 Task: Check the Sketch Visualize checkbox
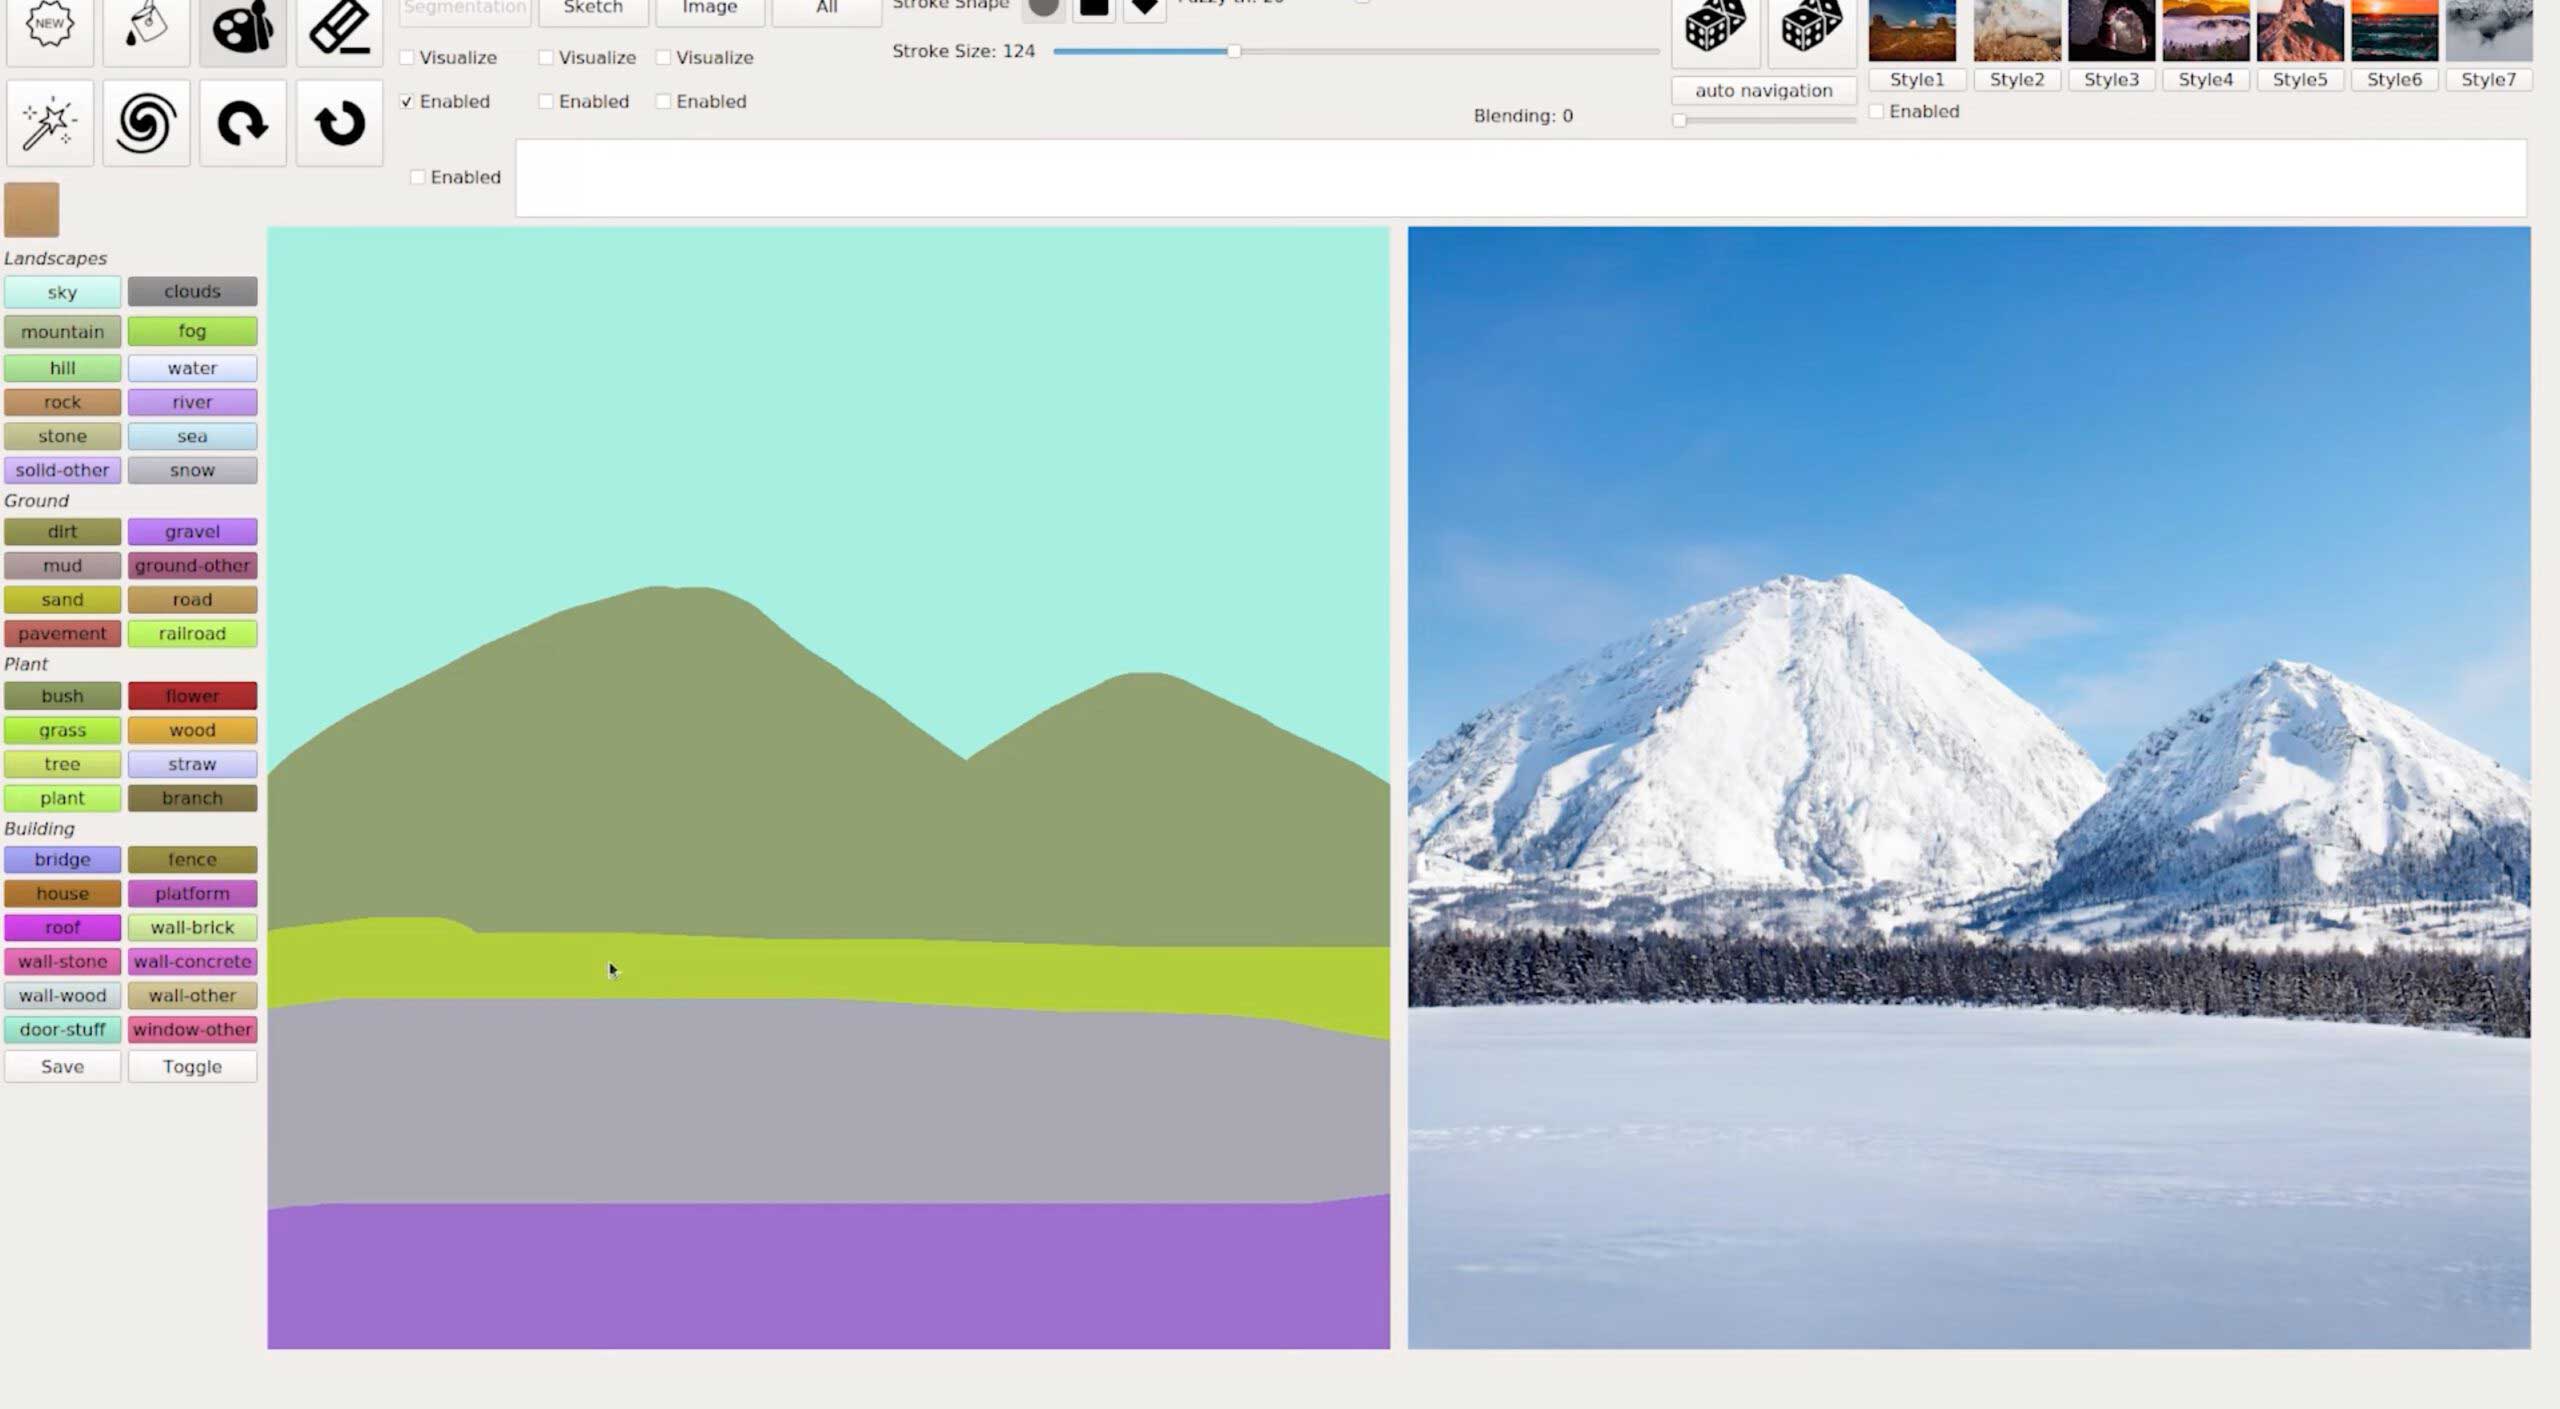click(x=546, y=57)
